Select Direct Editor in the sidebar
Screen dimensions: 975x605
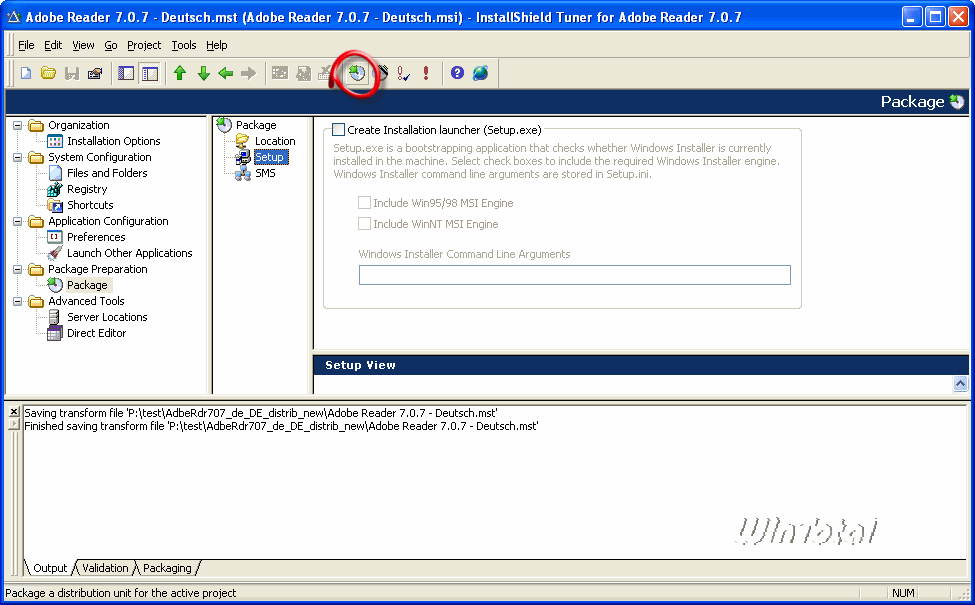click(95, 333)
